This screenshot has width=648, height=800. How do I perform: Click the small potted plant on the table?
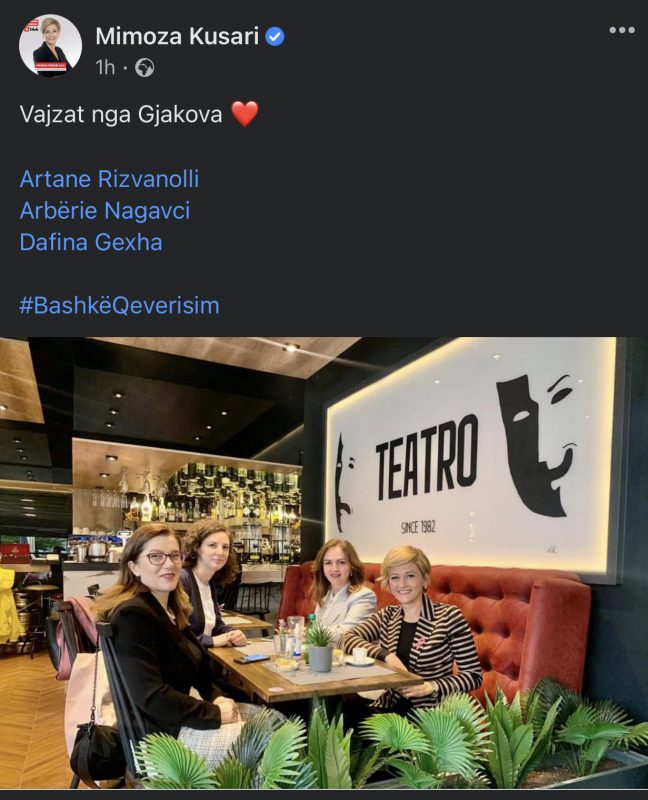pos(320,648)
